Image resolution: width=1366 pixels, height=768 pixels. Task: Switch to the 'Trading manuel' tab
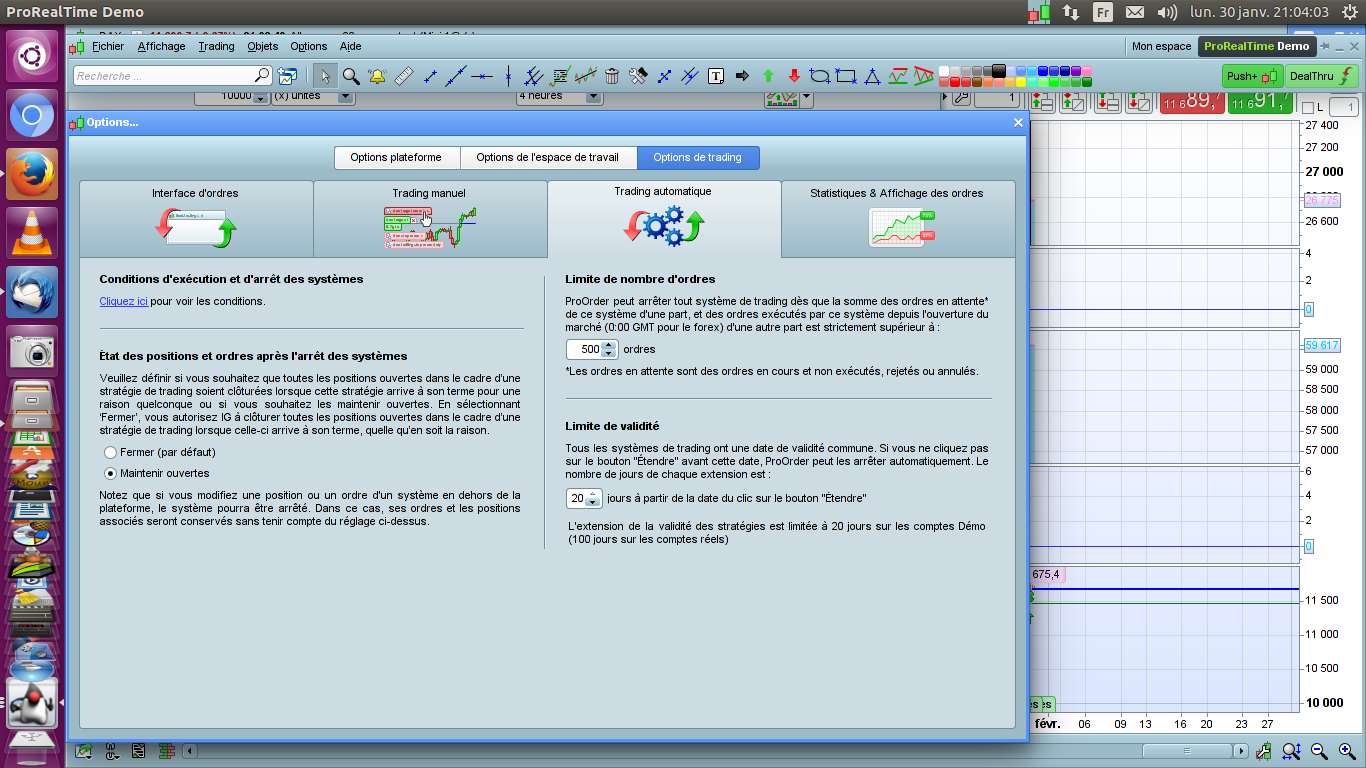click(x=430, y=219)
